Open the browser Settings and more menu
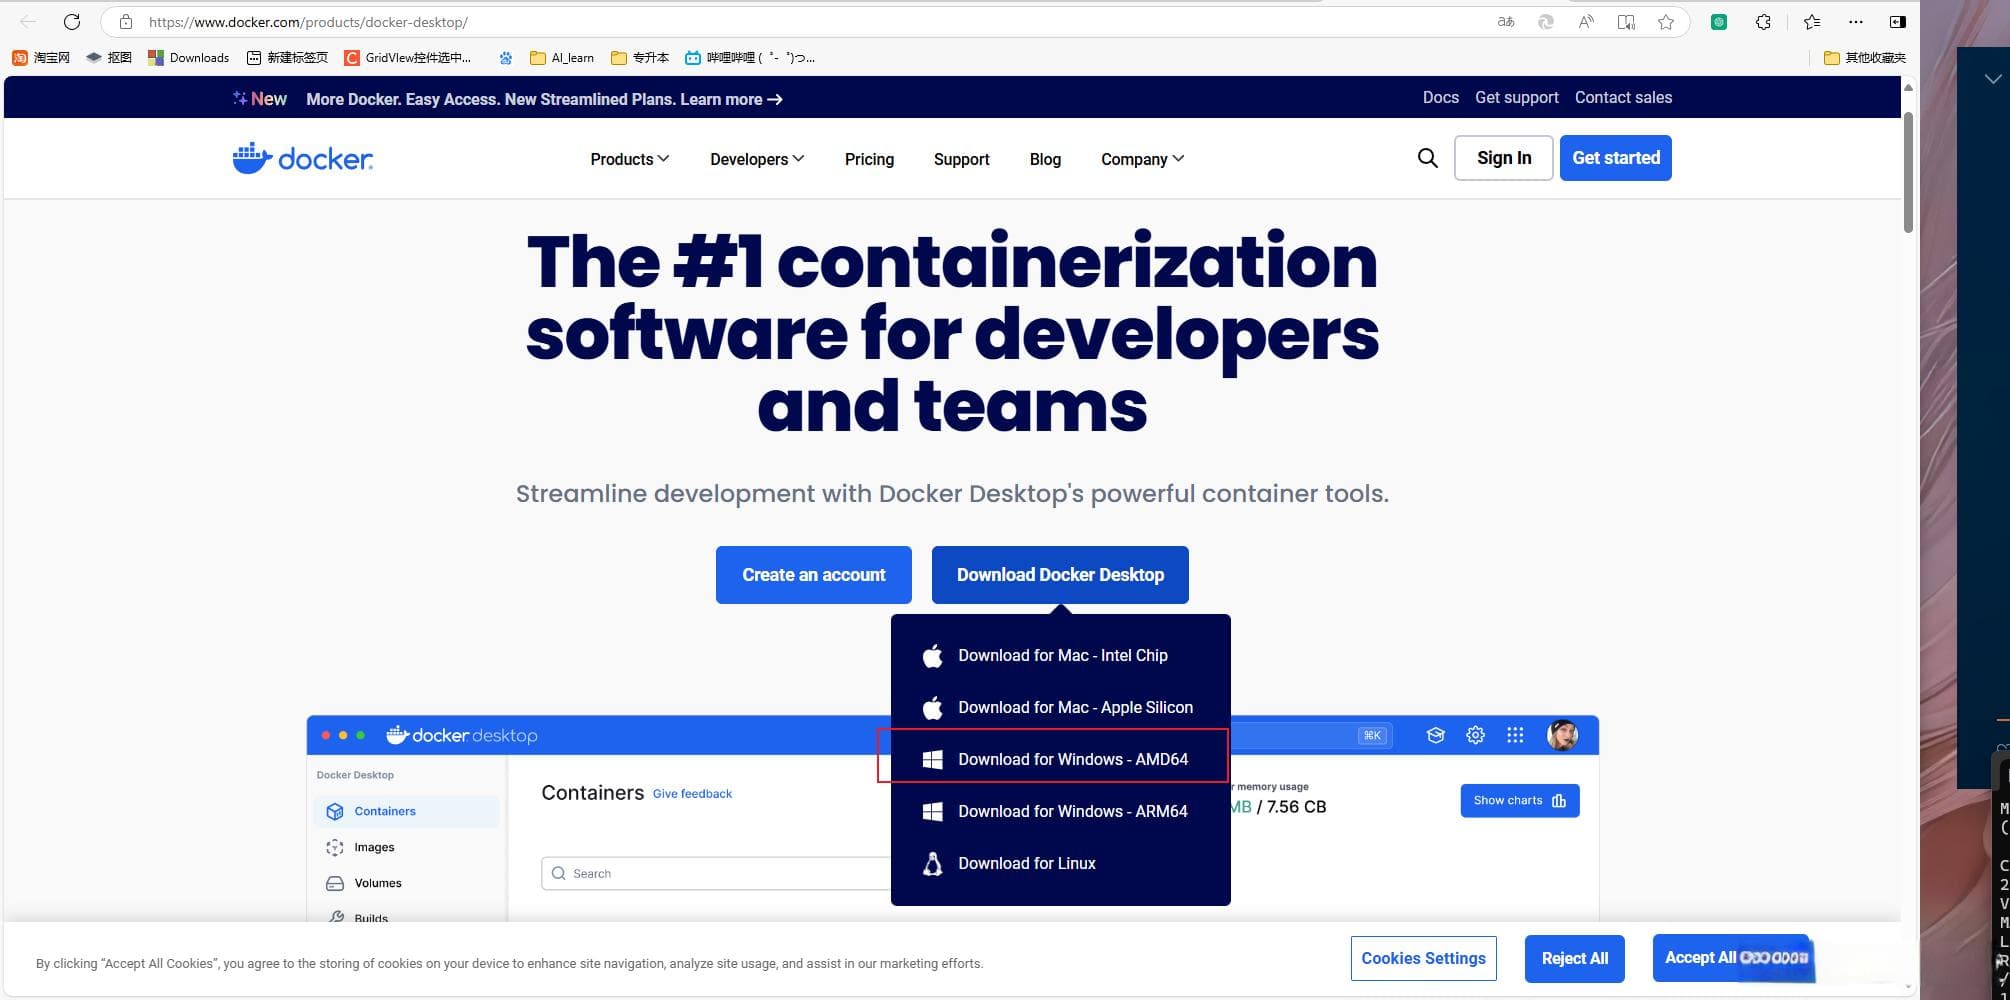Screen dimensions: 2010x1000 pos(1856,21)
